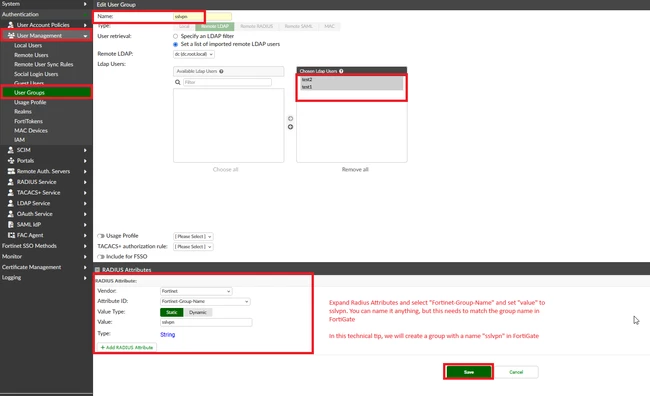Expand the Certificate Management arrow
Screen dimensions: 650x396
point(85,267)
